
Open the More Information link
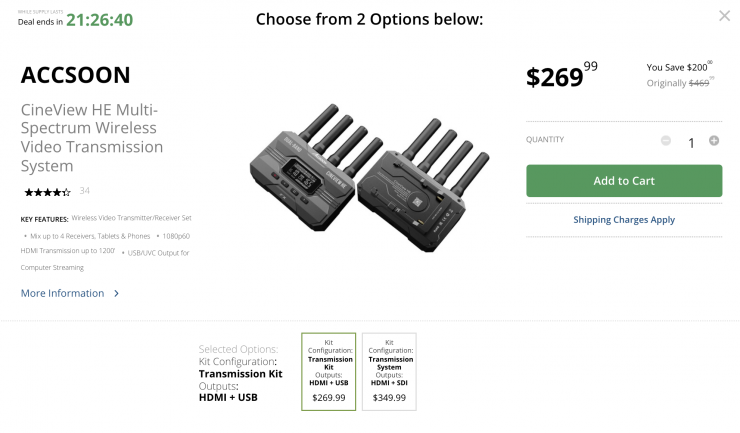coord(62,294)
